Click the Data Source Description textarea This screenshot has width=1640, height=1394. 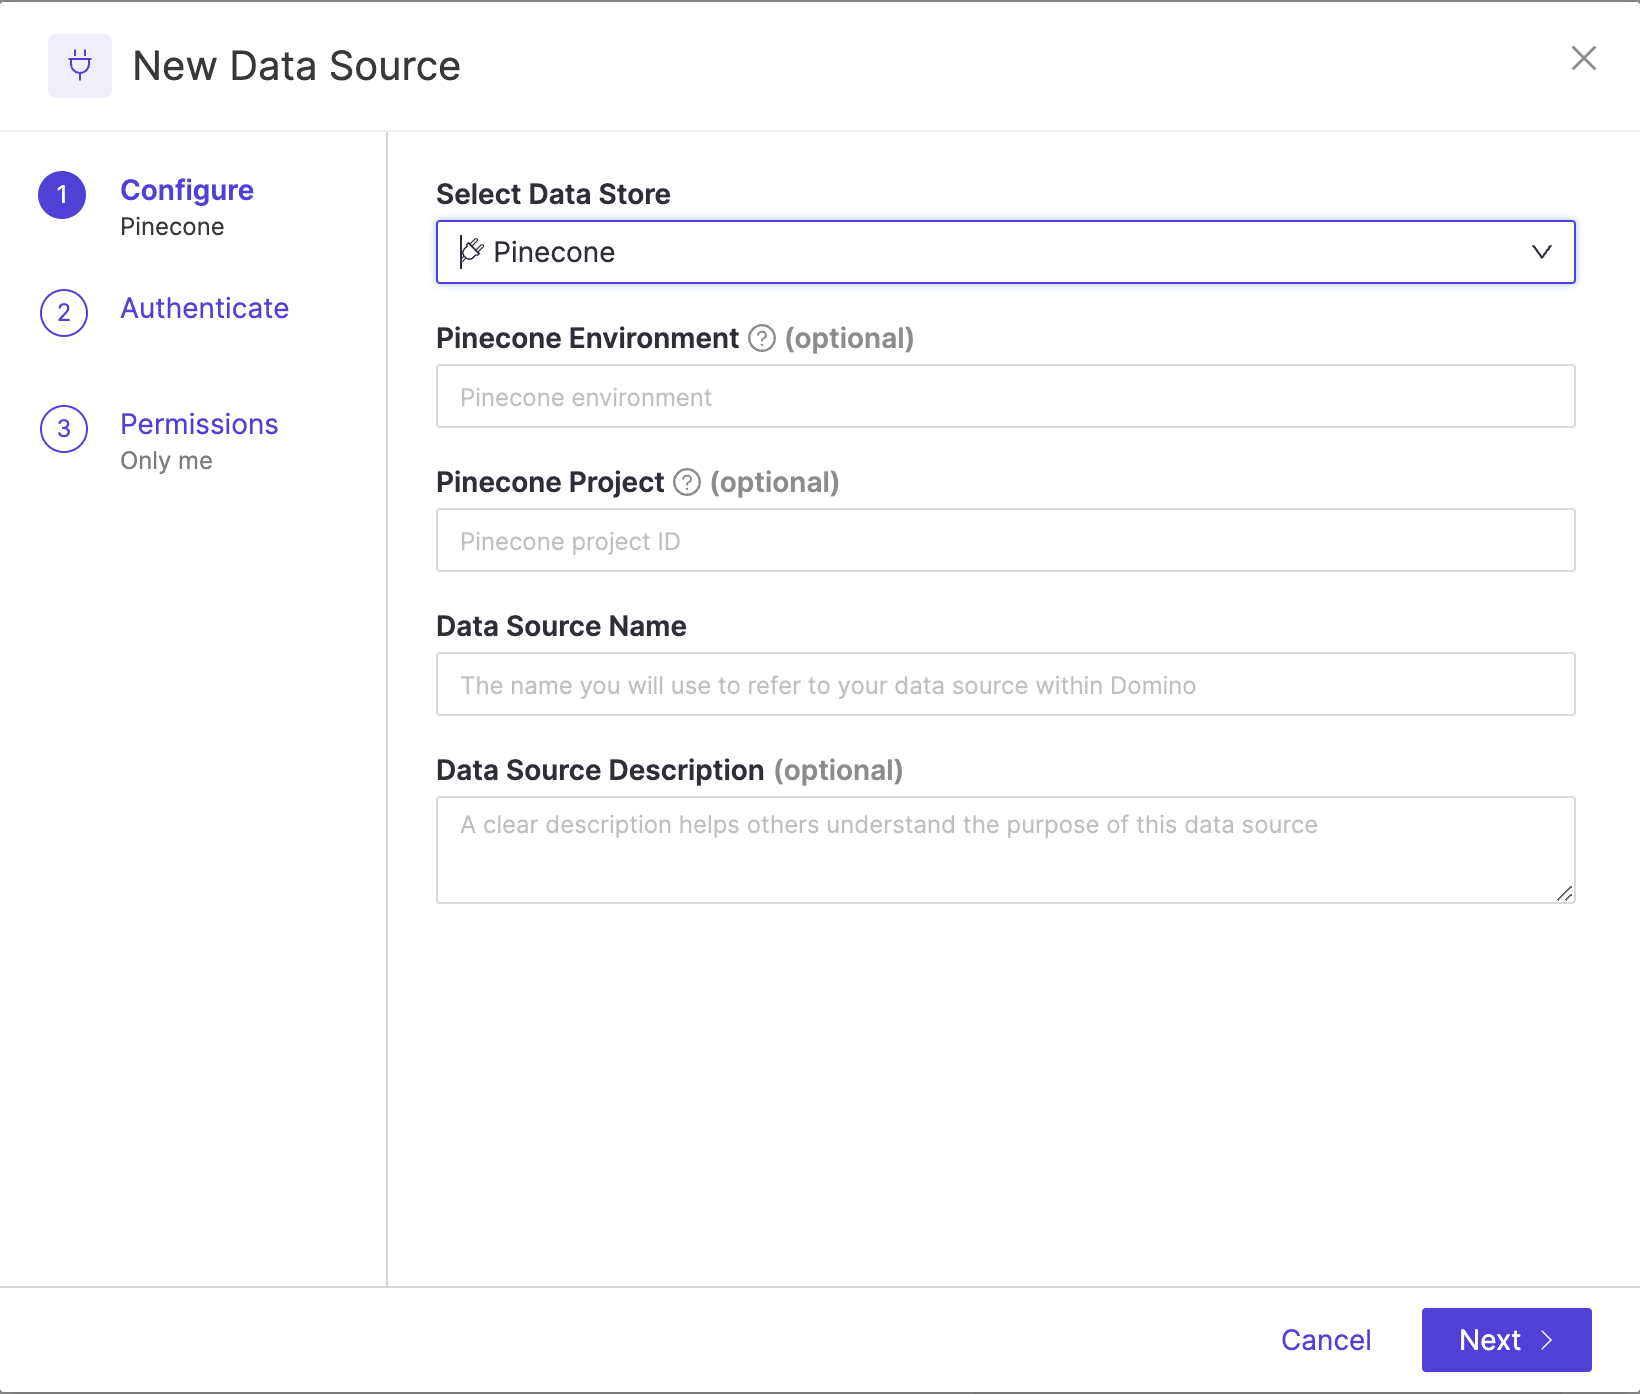coord(1006,850)
